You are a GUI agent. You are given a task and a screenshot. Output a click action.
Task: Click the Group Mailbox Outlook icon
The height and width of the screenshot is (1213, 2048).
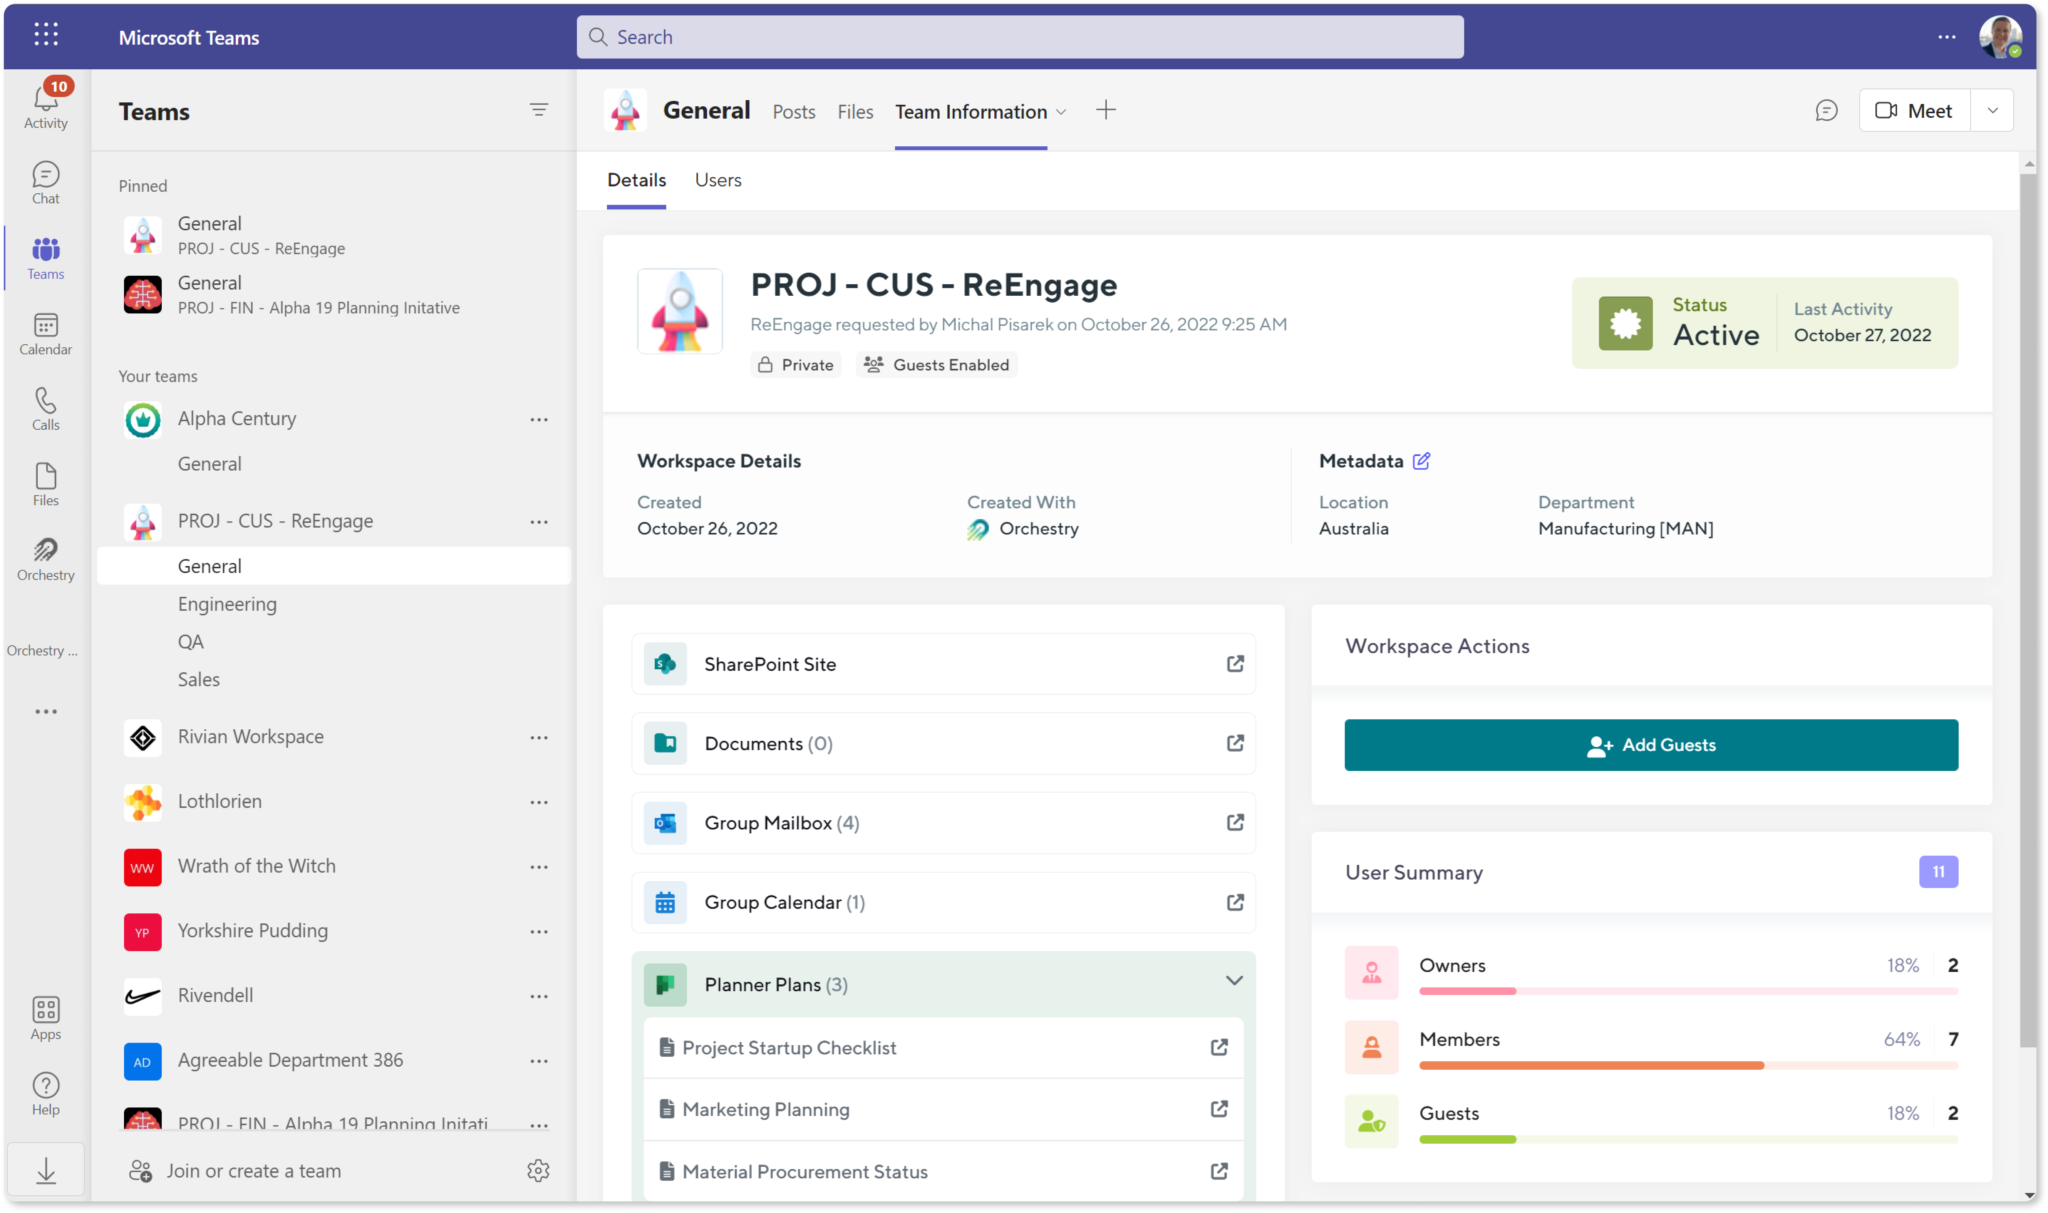tap(665, 822)
